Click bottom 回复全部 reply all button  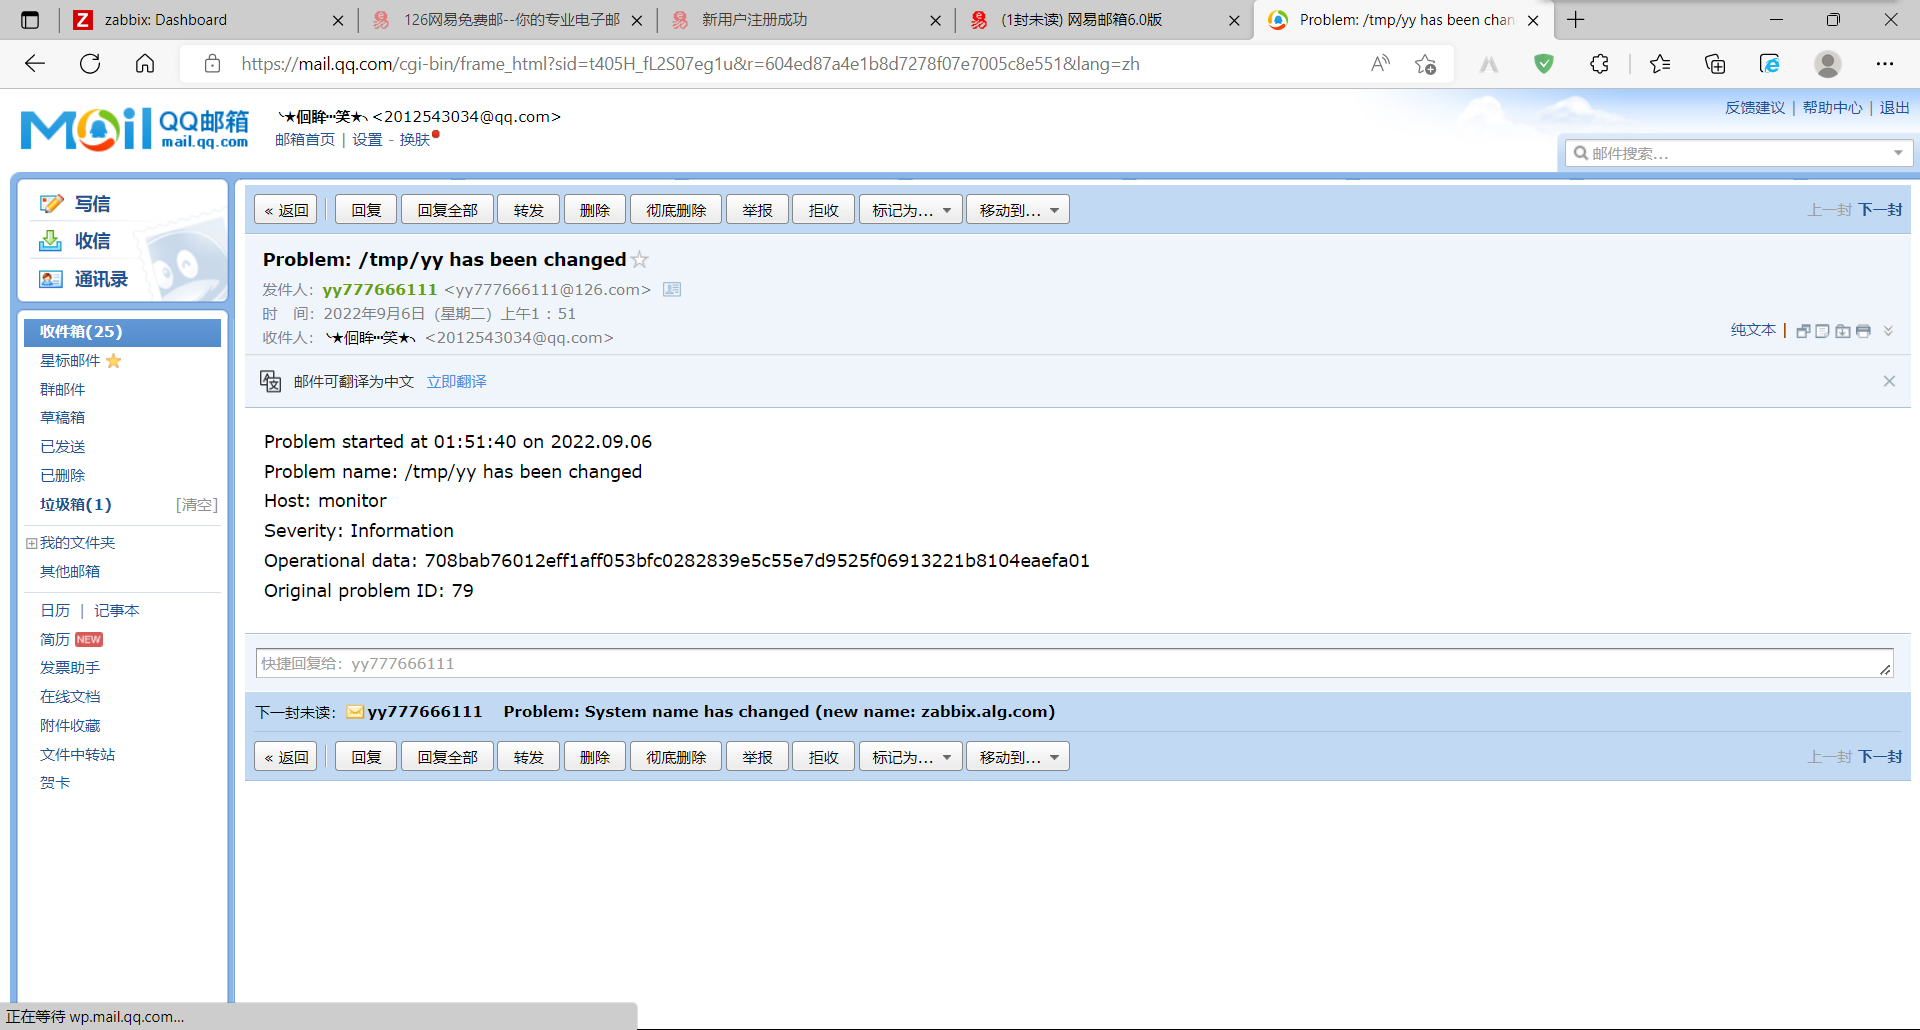point(447,757)
